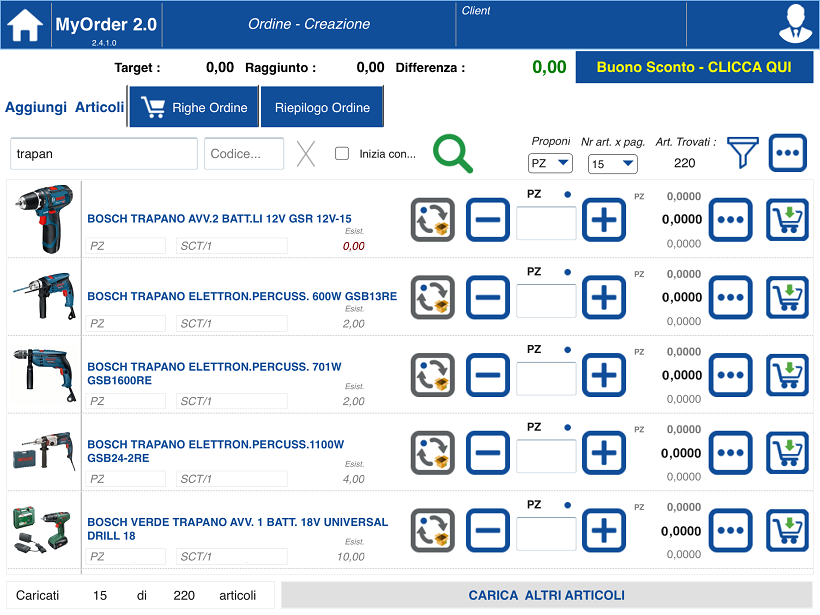820x615 pixels.
Task: Add Universal Drill 18 to cart
Action: pos(788,530)
